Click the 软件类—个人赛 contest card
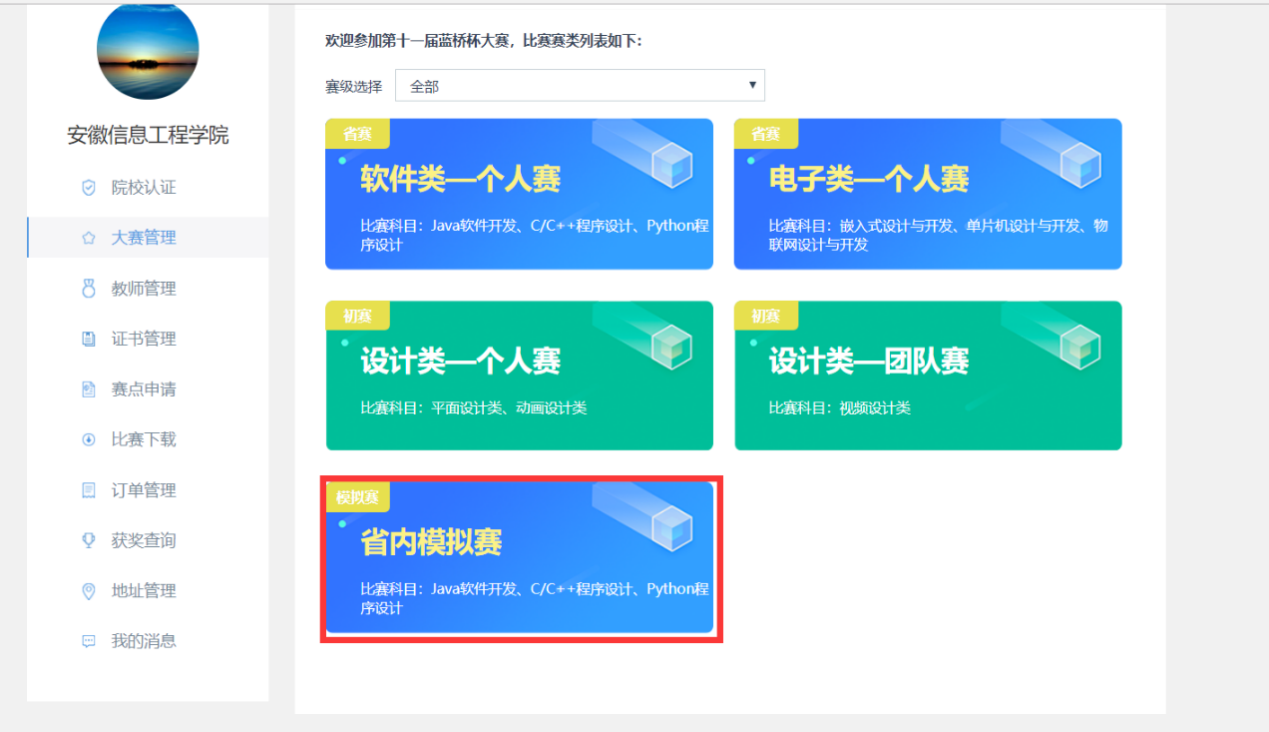The height and width of the screenshot is (732, 1269). (519, 194)
